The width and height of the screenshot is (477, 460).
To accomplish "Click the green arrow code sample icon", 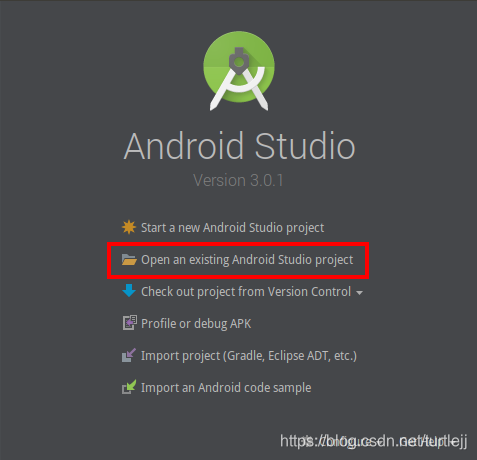I will pyautogui.click(x=129, y=387).
